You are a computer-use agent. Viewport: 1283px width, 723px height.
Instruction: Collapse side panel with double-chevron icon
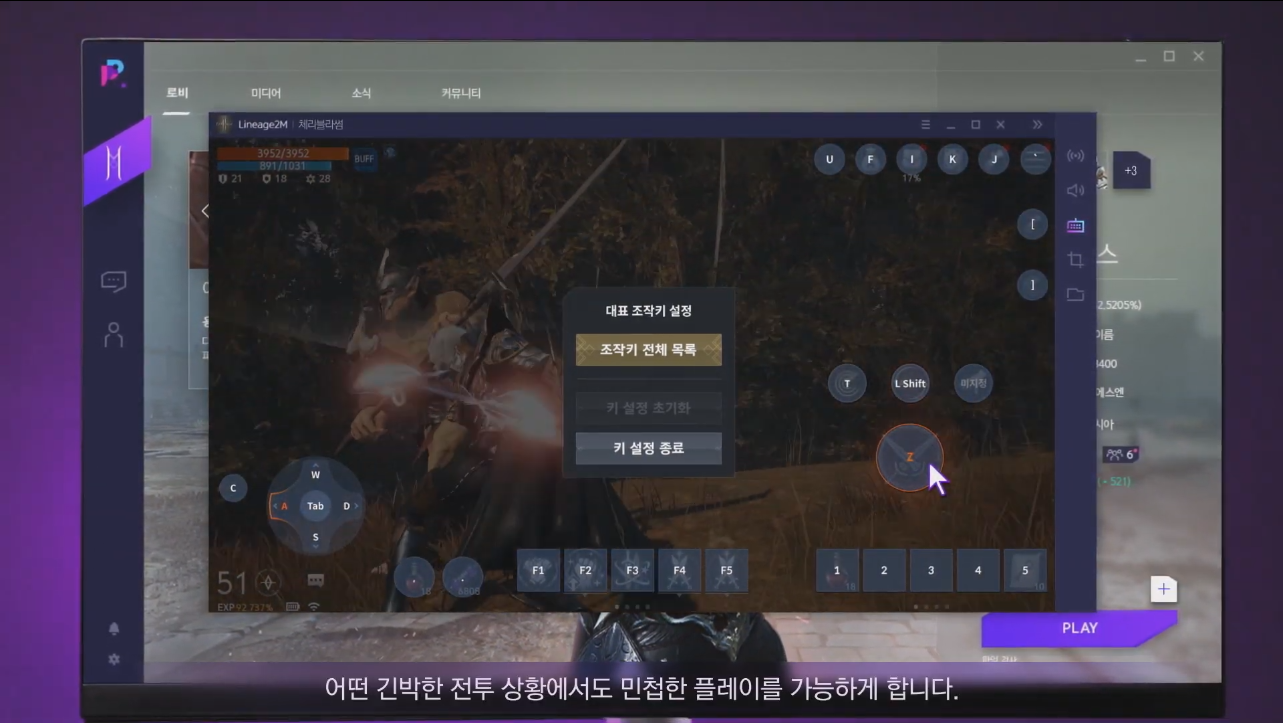1037,125
